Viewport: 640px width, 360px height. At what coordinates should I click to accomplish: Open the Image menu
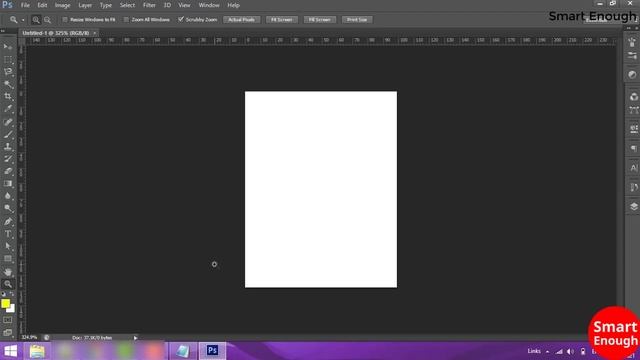[62, 5]
